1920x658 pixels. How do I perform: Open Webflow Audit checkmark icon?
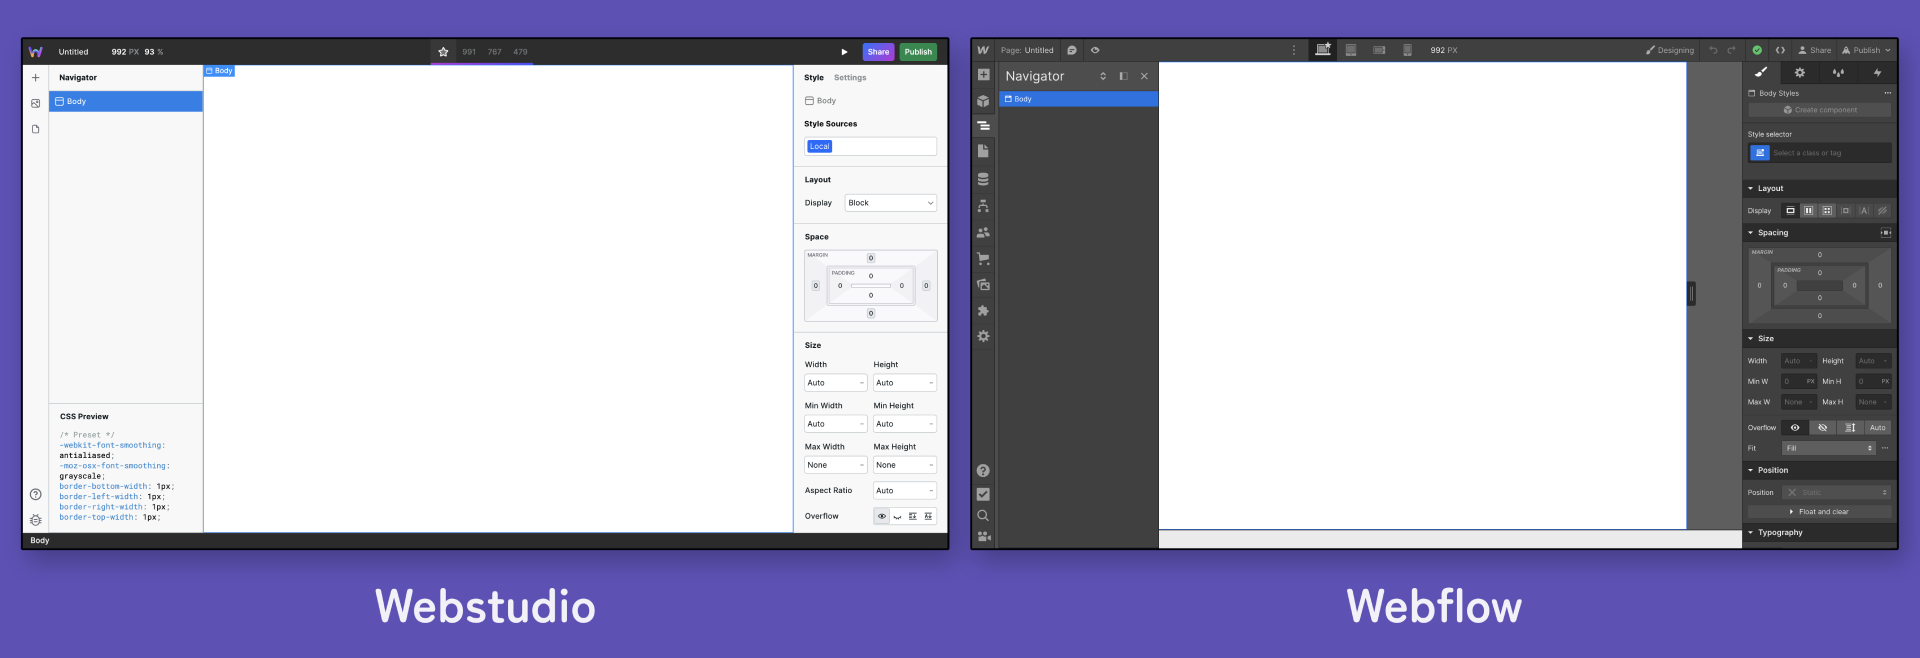coord(983,494)
